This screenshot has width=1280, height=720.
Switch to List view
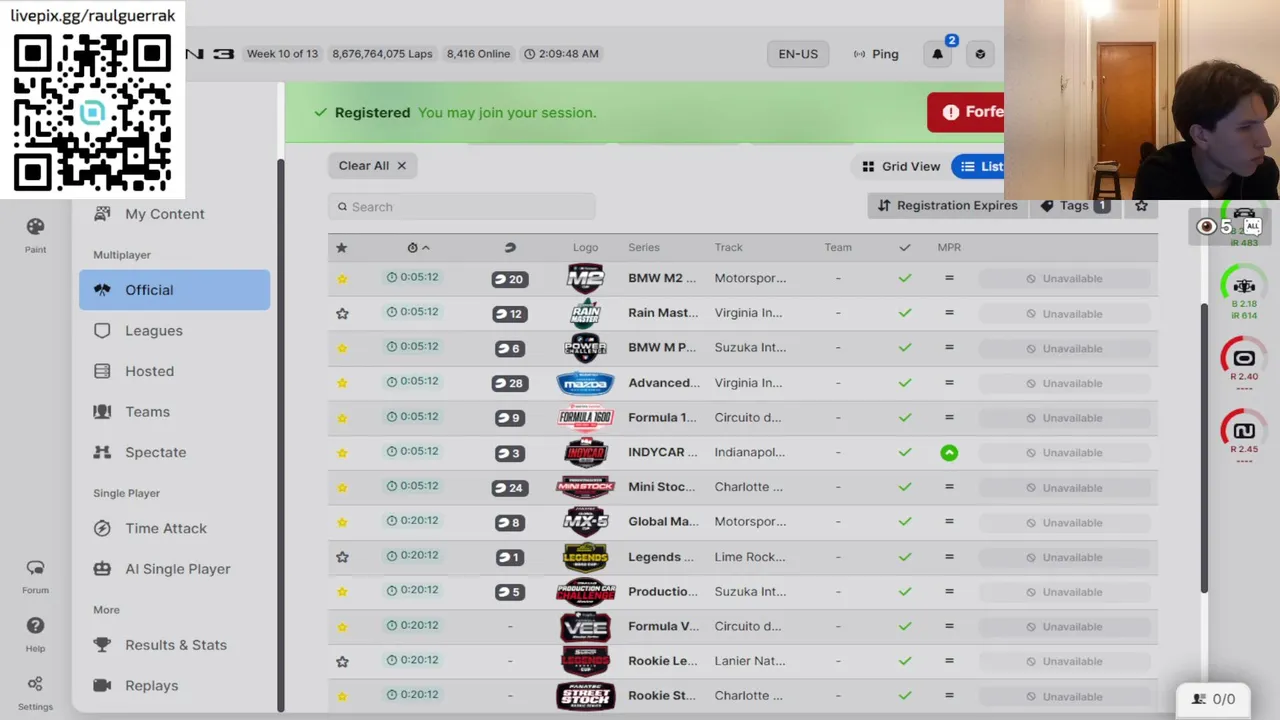(979, 167)
